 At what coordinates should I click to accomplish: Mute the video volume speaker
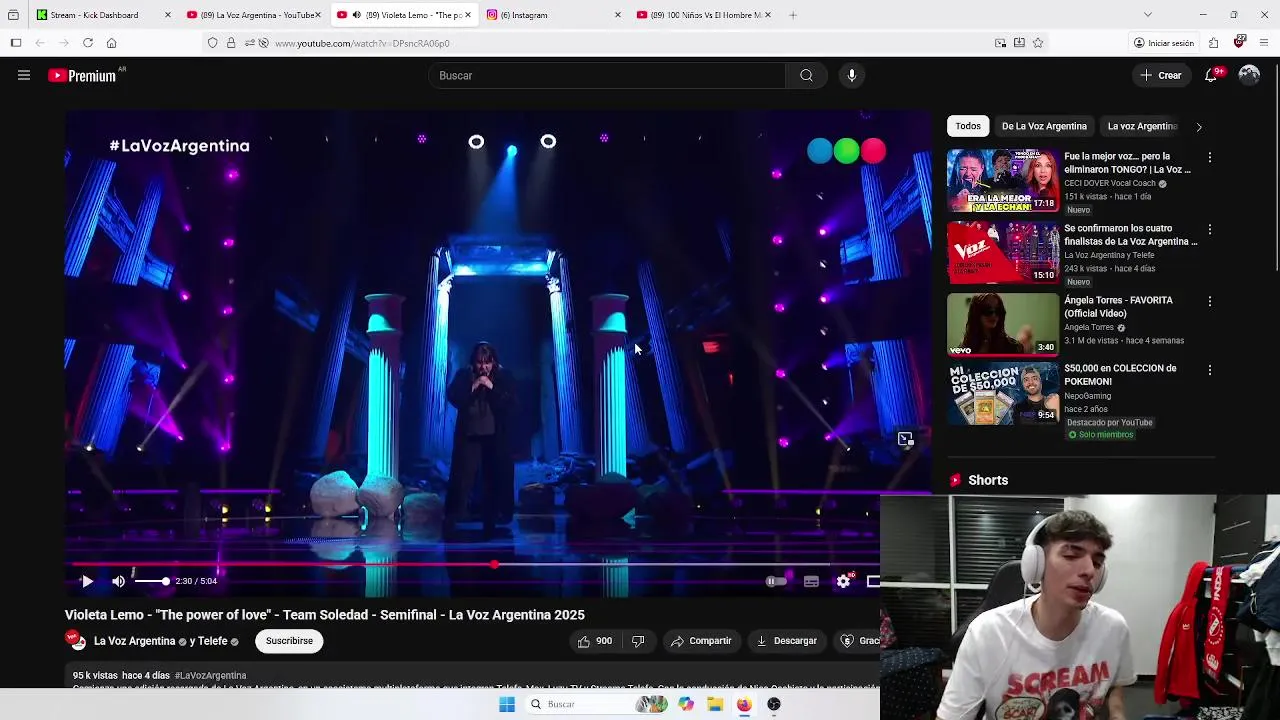(x=119, y=581)
